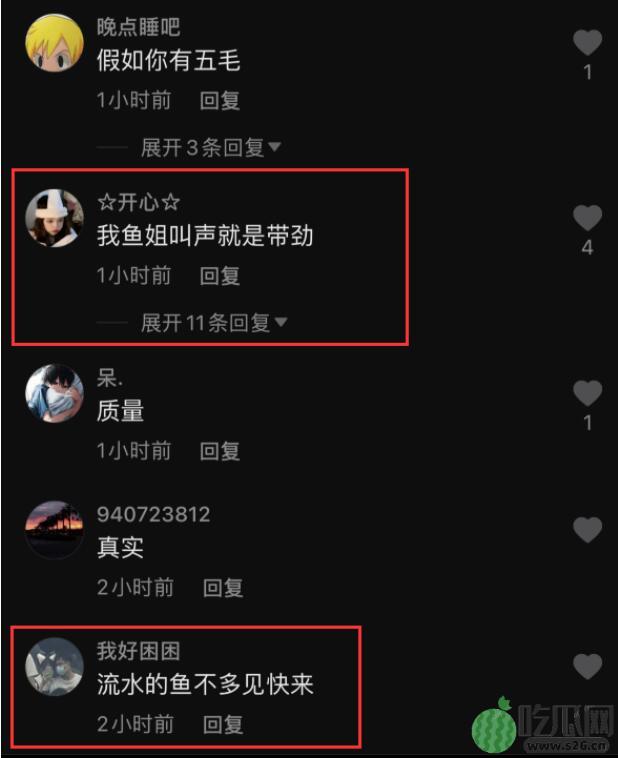The width and height of the screenshot is (618, 758).
Task: Reply to the 假如你有五毛 comment
Action: click(220, 101)
